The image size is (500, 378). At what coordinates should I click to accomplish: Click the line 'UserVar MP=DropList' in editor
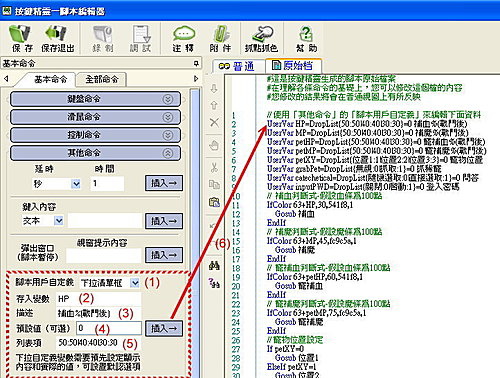coord(367,133)
